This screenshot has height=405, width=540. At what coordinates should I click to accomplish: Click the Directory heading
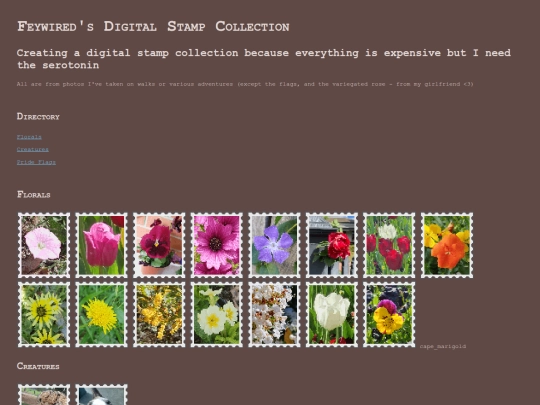[38, 116]
